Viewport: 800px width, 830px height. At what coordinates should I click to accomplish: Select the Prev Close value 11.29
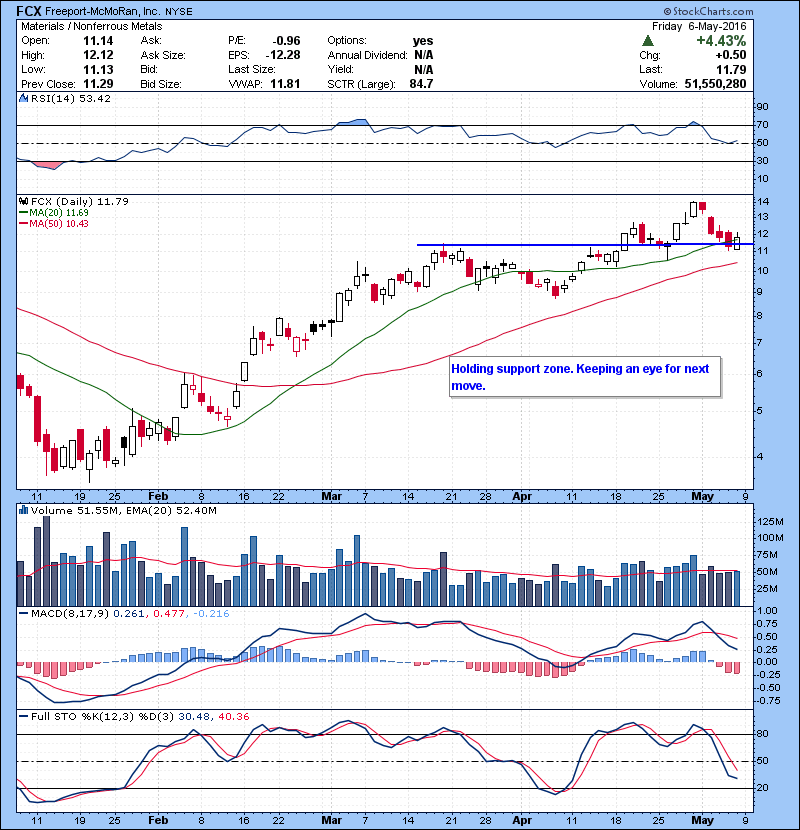98,84
